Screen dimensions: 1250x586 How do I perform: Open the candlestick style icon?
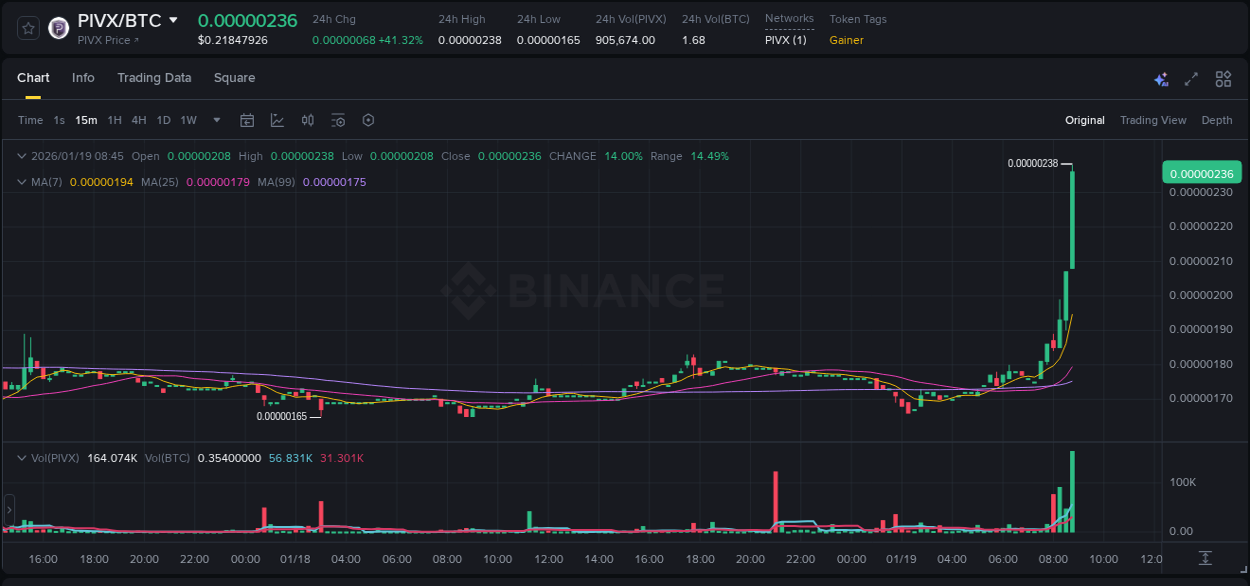tap(307, 120)
